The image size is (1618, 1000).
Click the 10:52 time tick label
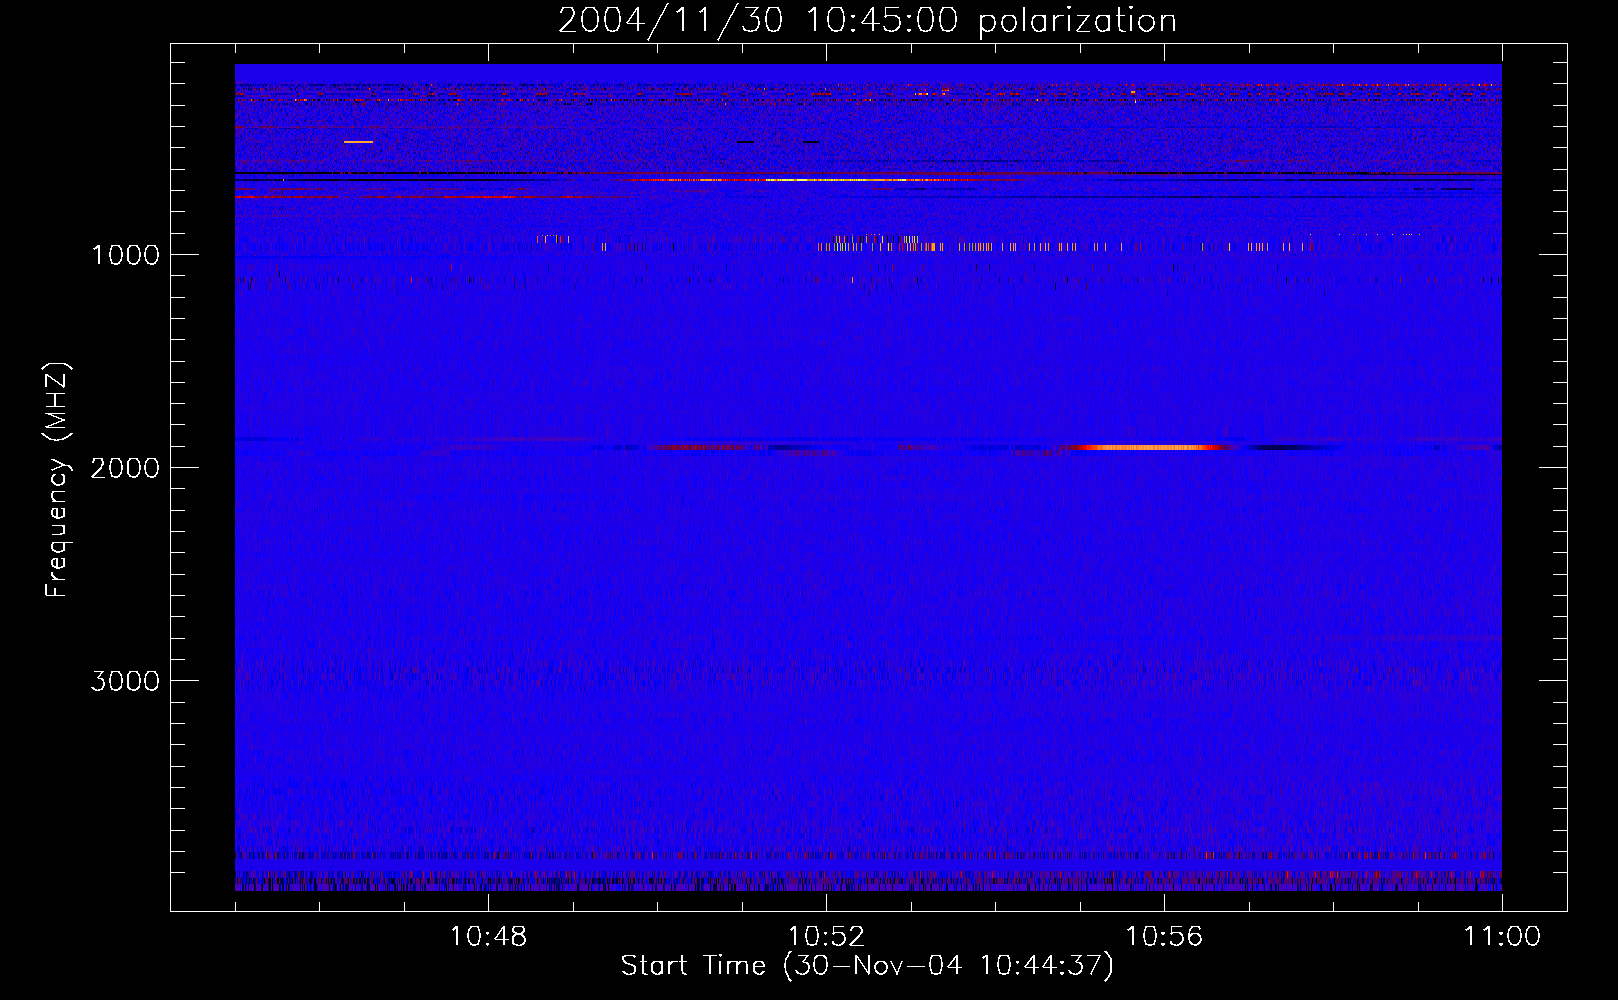(826, 937)
